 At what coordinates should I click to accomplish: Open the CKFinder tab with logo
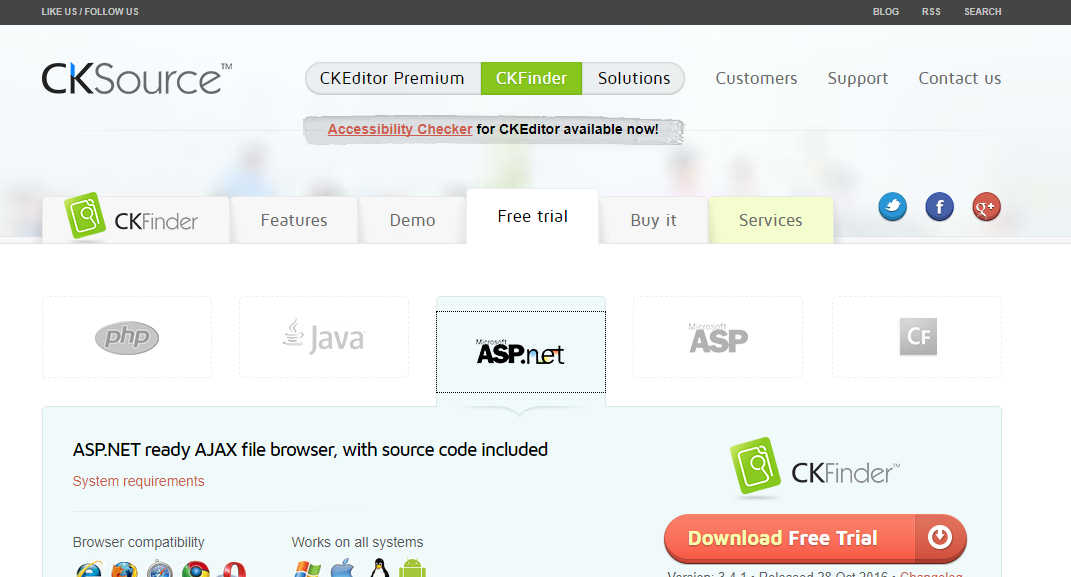[136, 220]
